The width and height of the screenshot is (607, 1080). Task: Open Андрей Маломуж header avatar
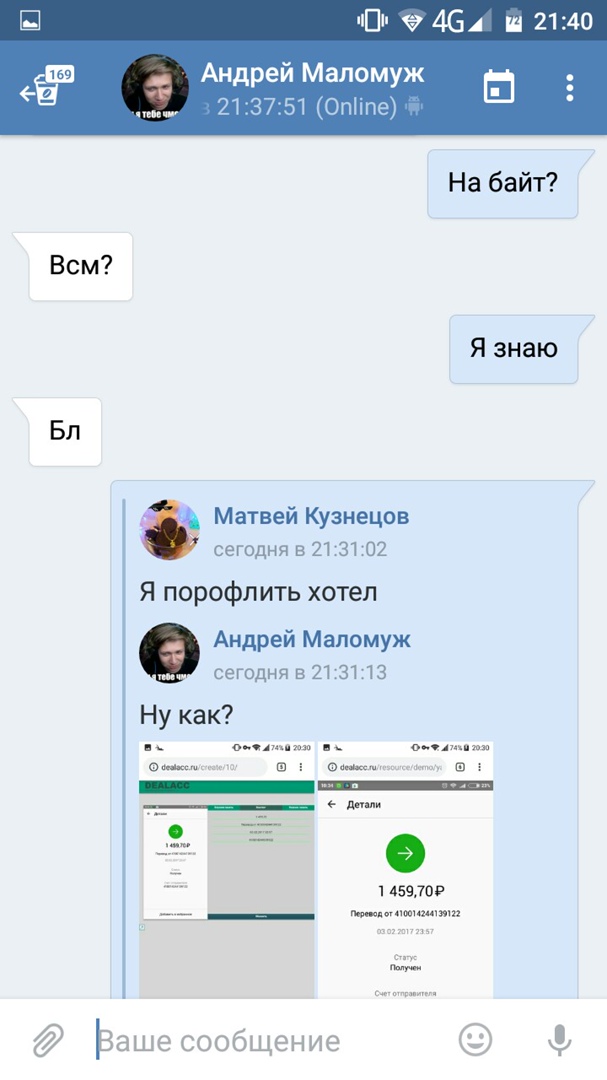click(155, 87)
